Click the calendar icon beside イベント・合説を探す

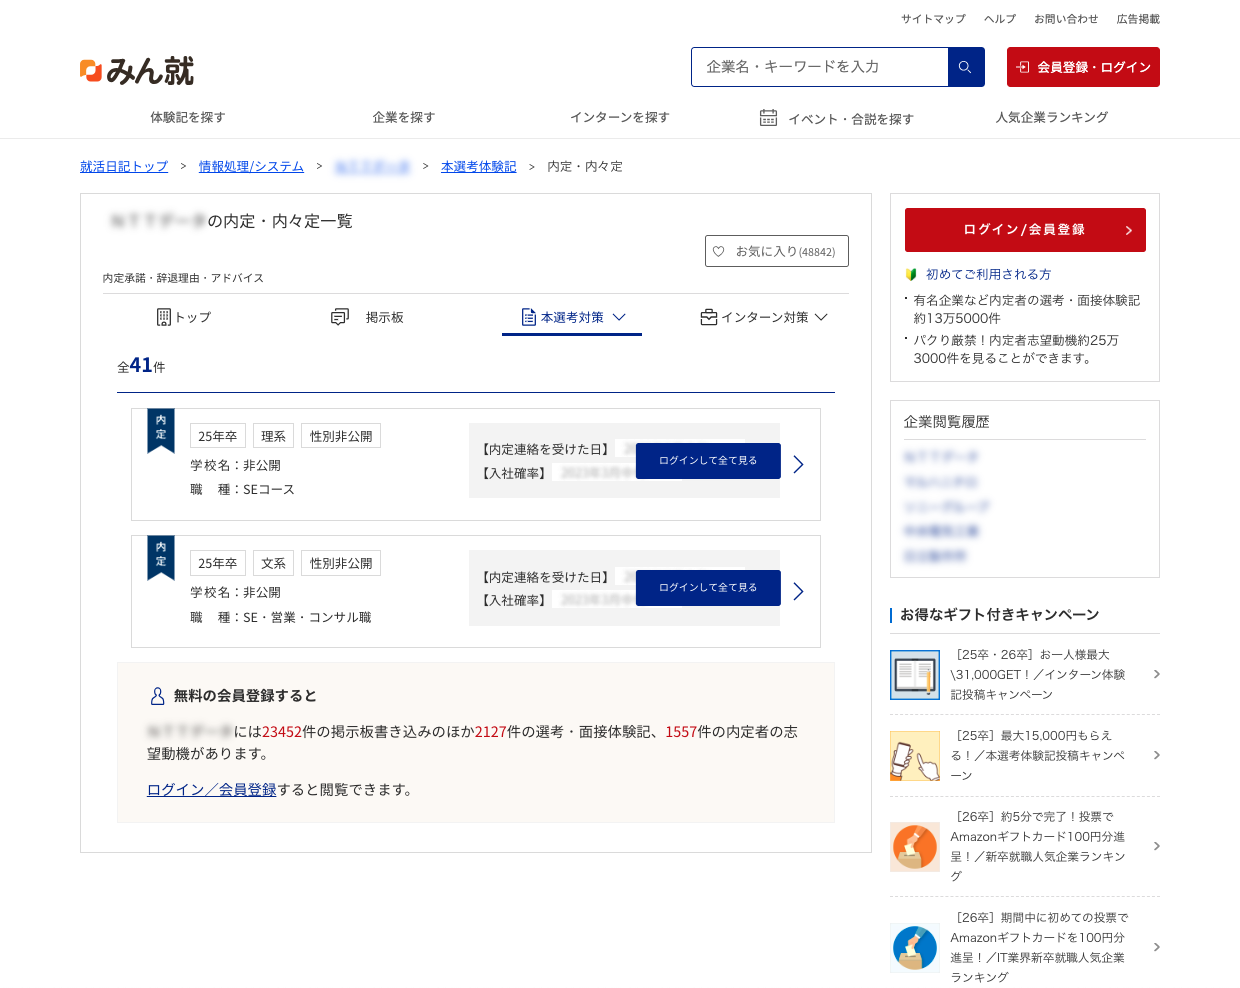coord(768,118)
